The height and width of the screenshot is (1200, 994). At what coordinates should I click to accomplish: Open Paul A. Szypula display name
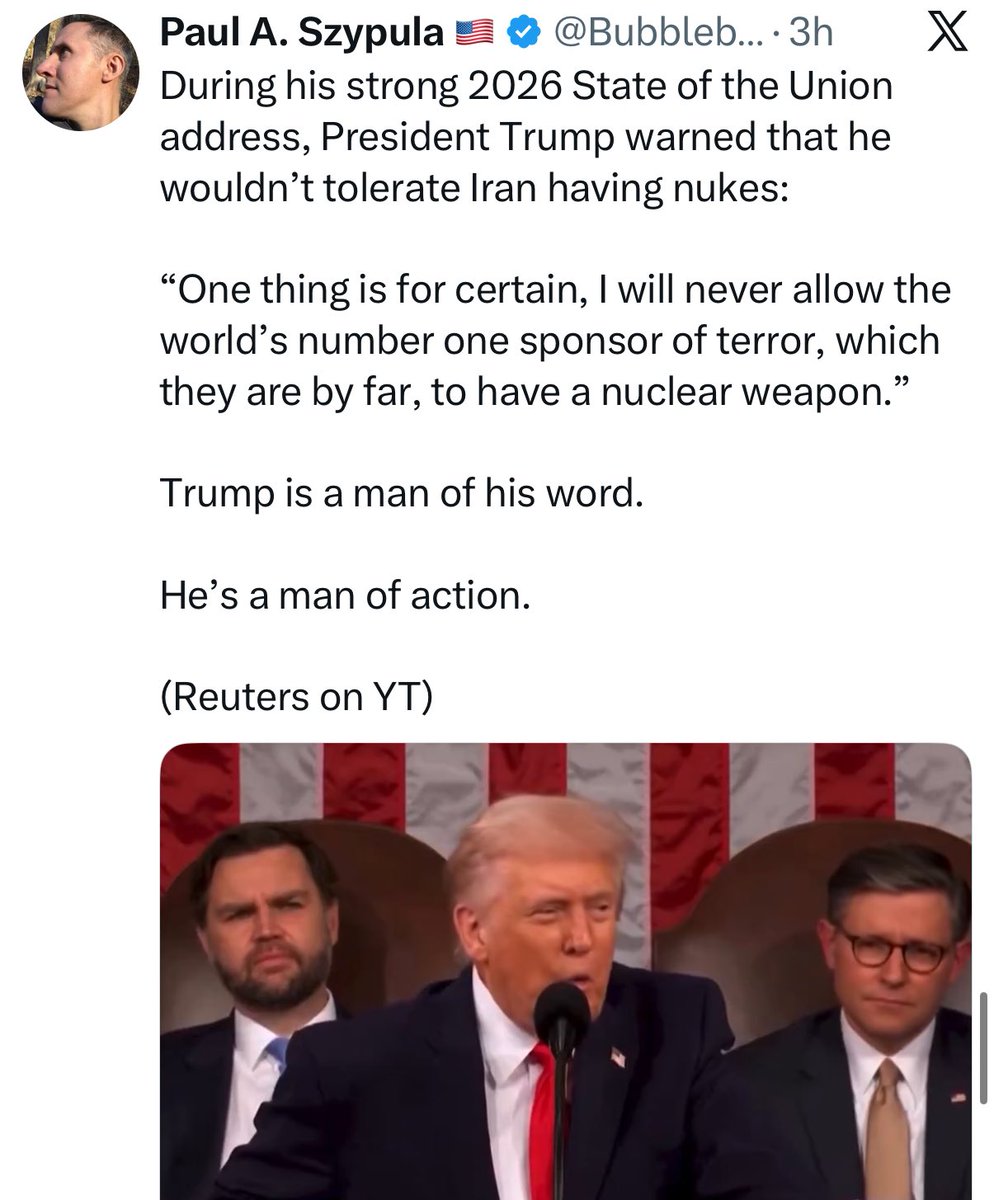click(302, 35)
